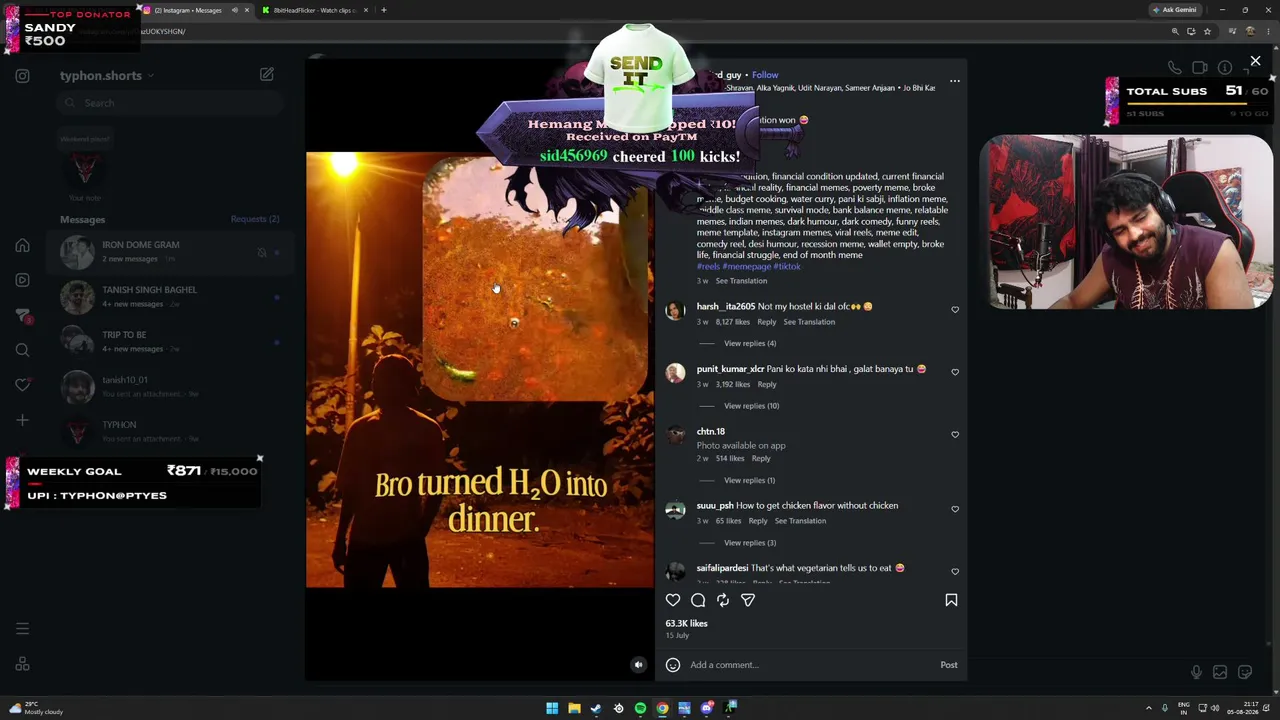Open the Windows Start menu
Viewport: 1280px width, 720px height.
coord(552,708)
